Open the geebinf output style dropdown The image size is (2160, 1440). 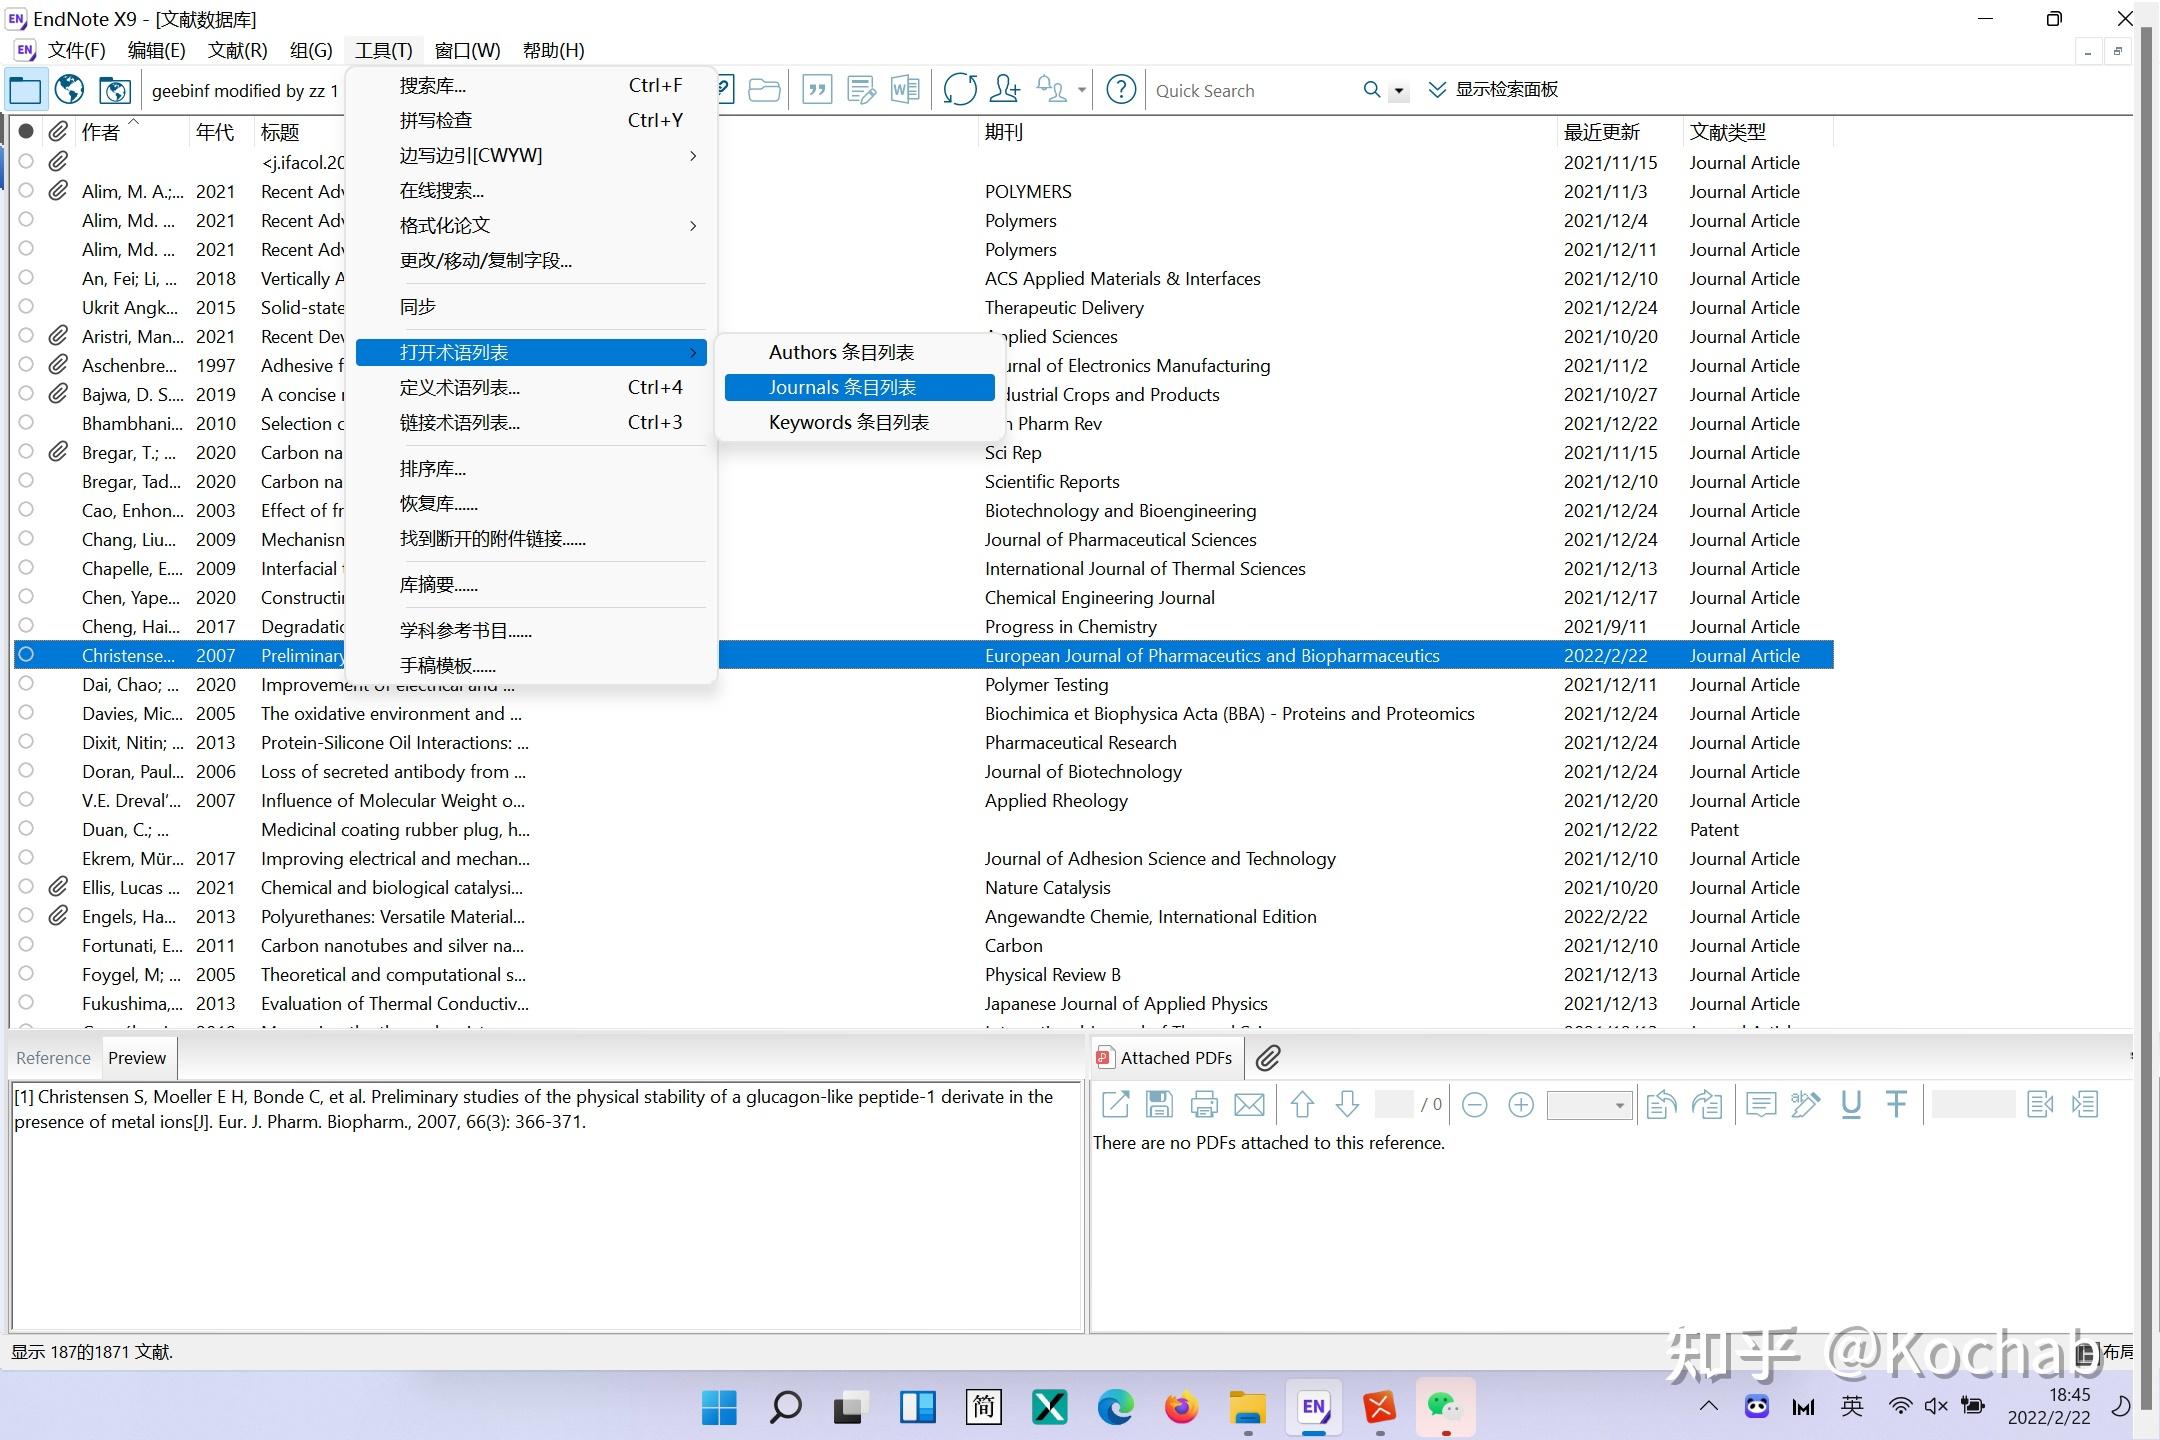click(x=245, y=91)
